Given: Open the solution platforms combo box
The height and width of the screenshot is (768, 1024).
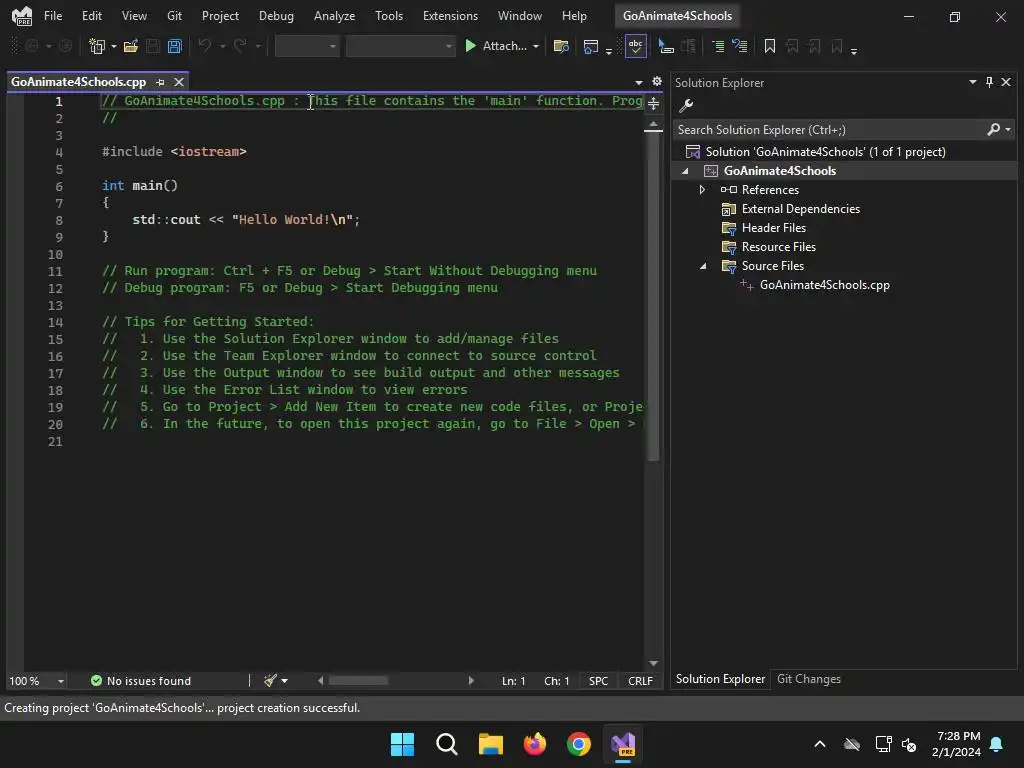Looking at the screenshot, I should coord(400,46).
